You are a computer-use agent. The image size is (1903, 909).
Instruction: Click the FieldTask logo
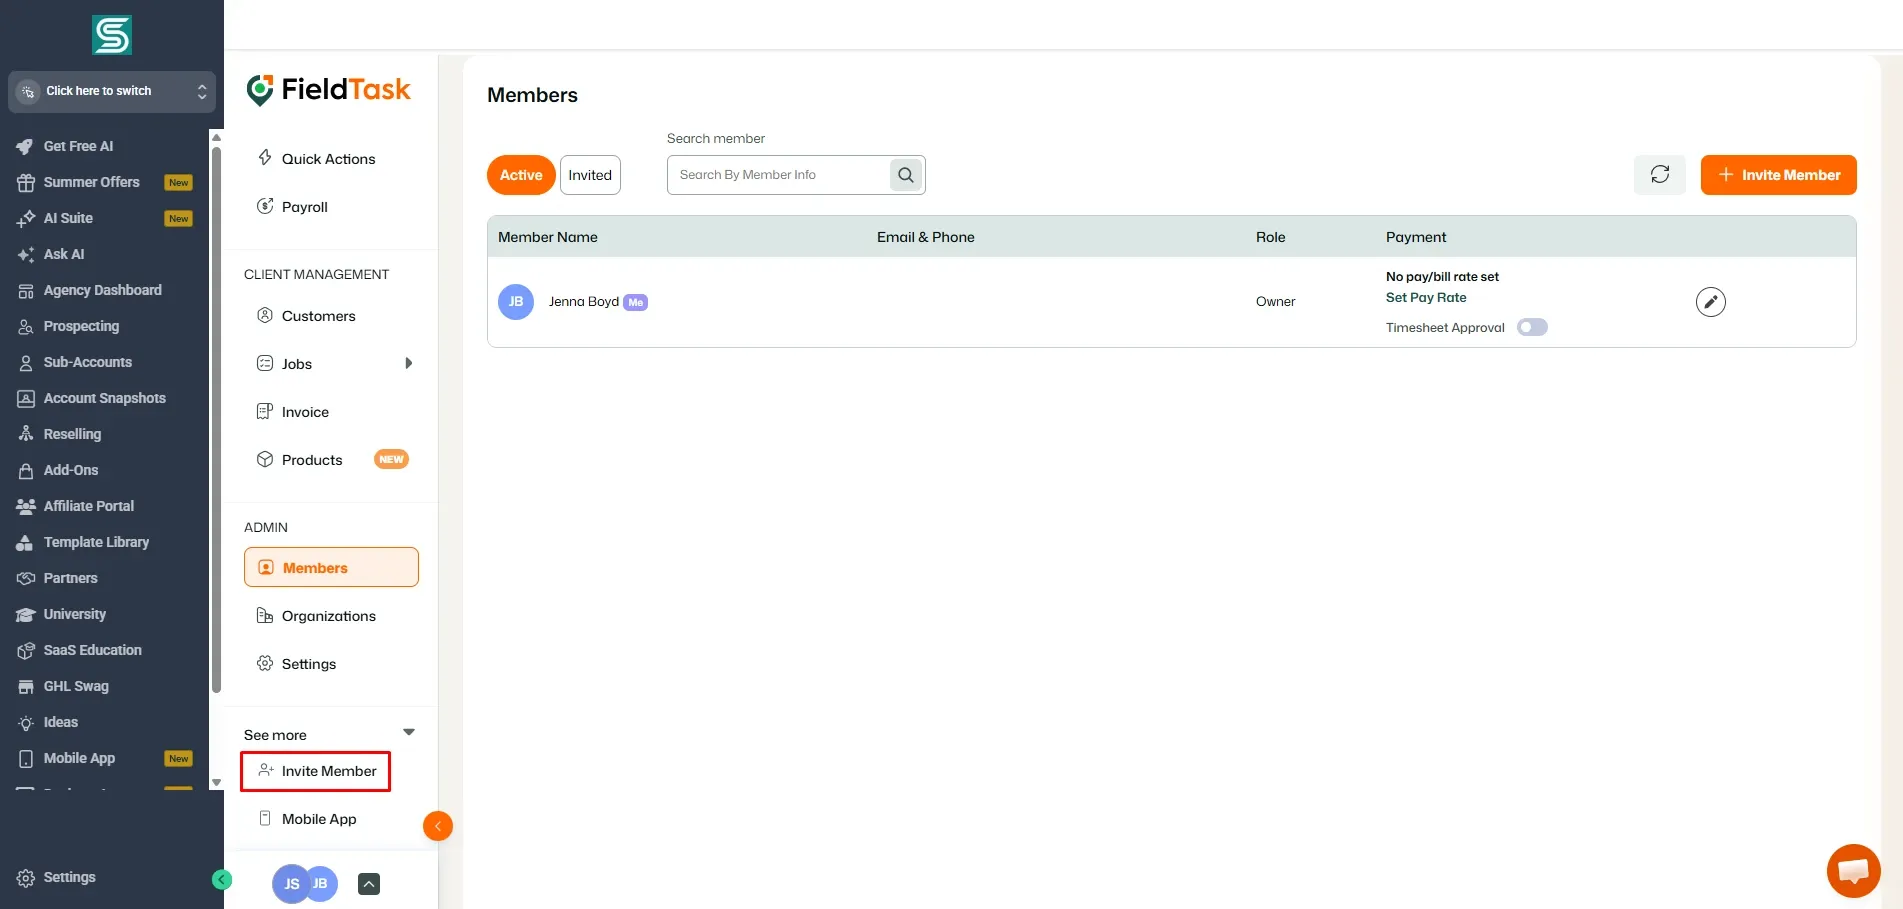coord(329,90)
